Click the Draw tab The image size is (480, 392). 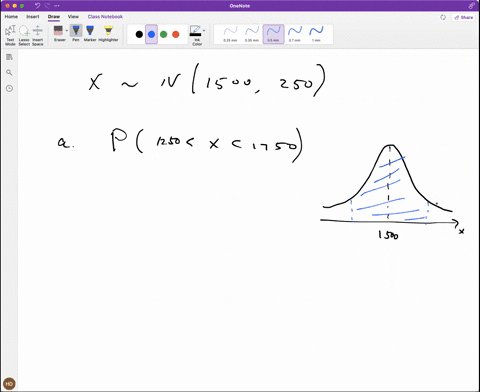point(54,17)
